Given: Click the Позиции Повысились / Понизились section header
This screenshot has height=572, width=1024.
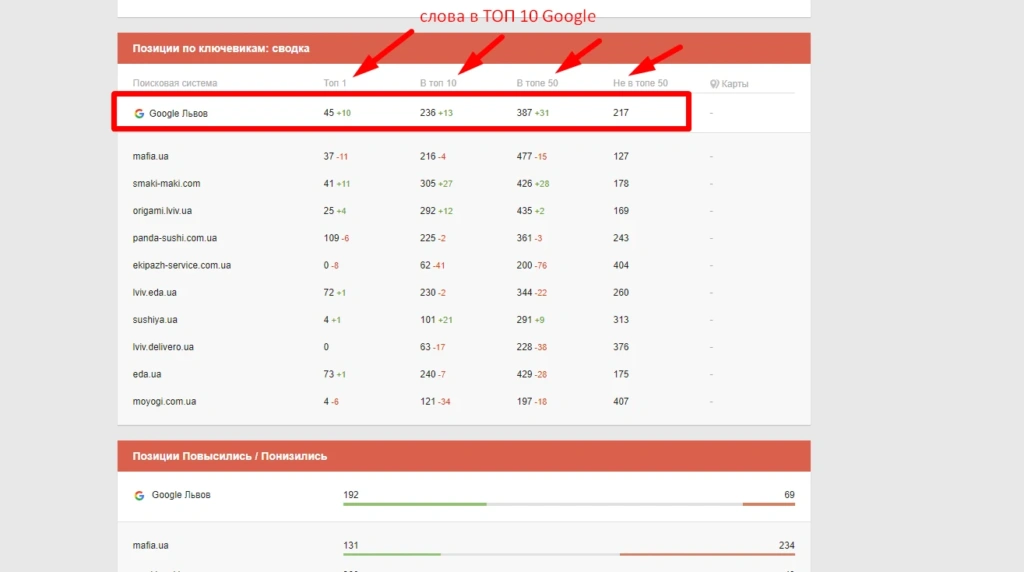Looking at the screenshot, I should click(x=464, y=456).
